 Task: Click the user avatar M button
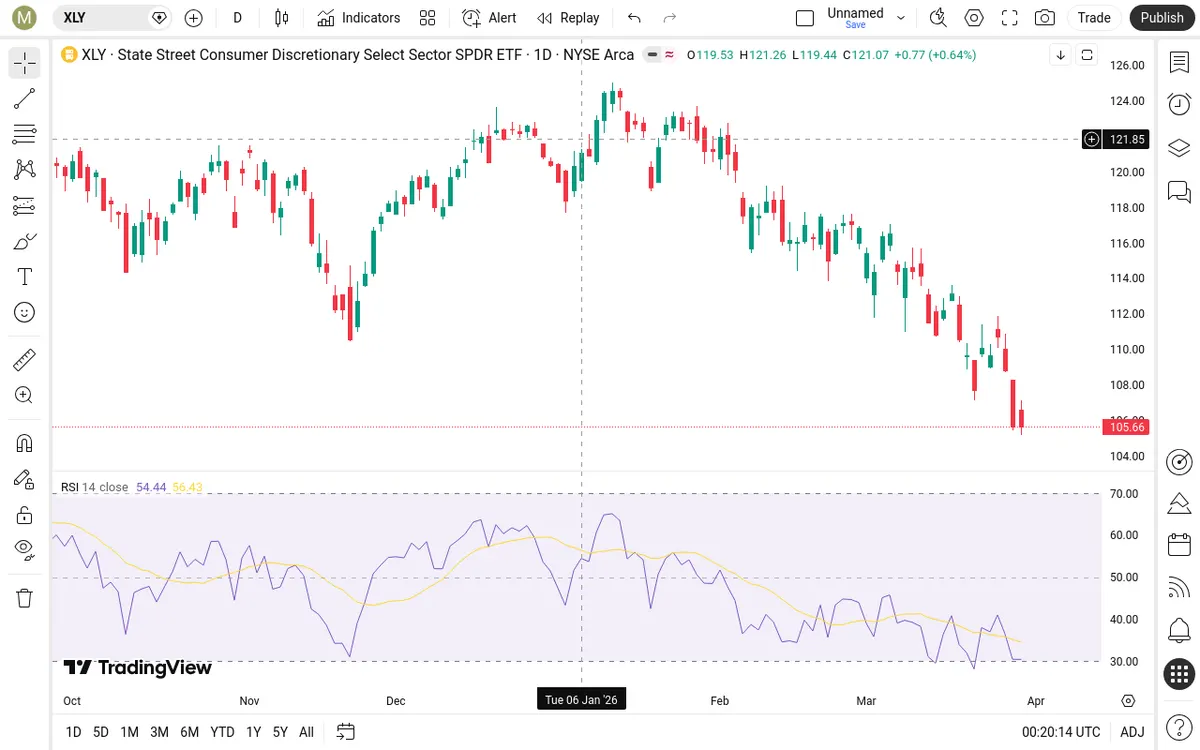[24, 18]
